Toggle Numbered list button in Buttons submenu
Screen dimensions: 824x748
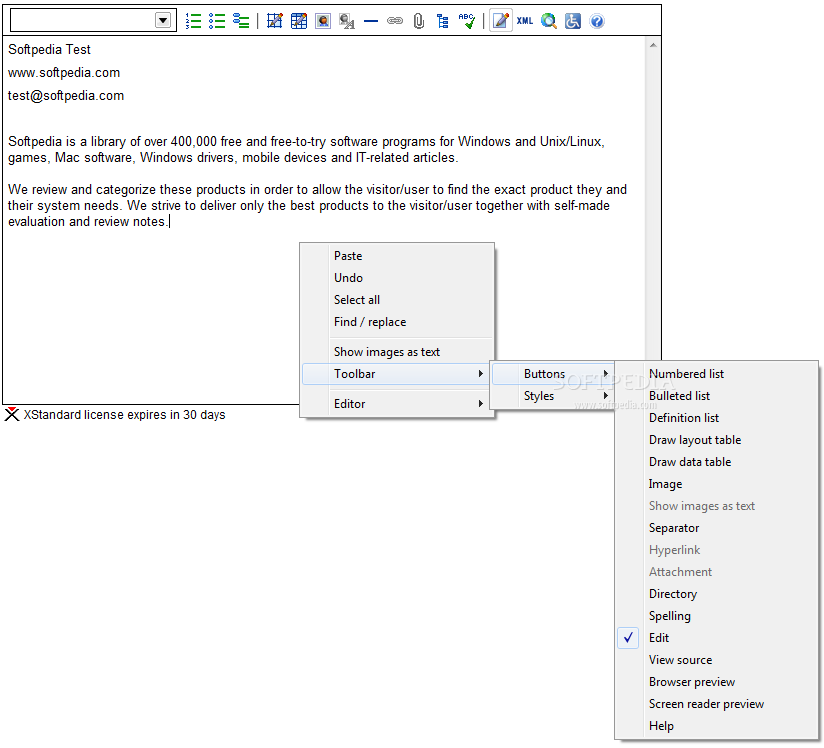pyautogui.click(x=716, y=374)
